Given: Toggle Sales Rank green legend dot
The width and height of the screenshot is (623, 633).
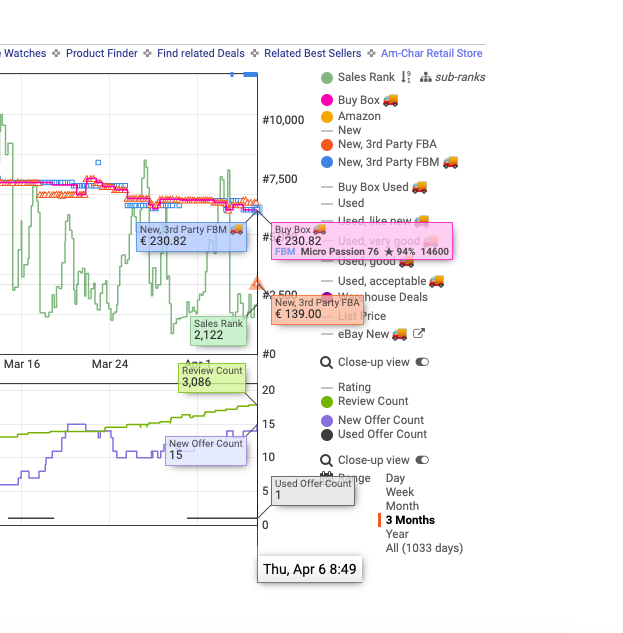Looking at the screenshot, I should pyautogui.click(x=327, y=78).
